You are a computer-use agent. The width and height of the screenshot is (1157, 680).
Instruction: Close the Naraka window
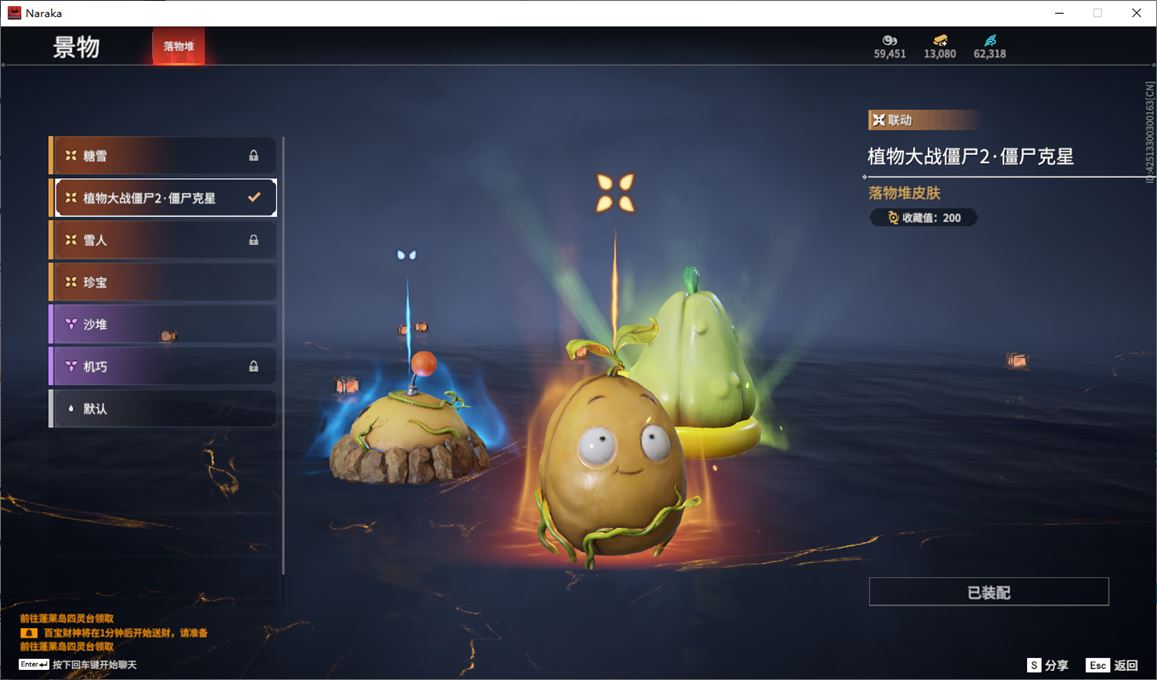[1136, 13]
